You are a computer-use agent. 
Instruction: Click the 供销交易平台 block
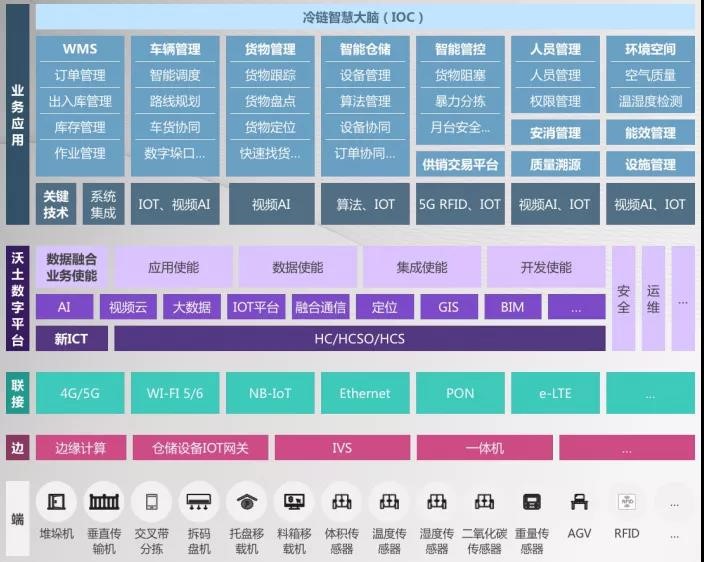[x=460, y=165]
